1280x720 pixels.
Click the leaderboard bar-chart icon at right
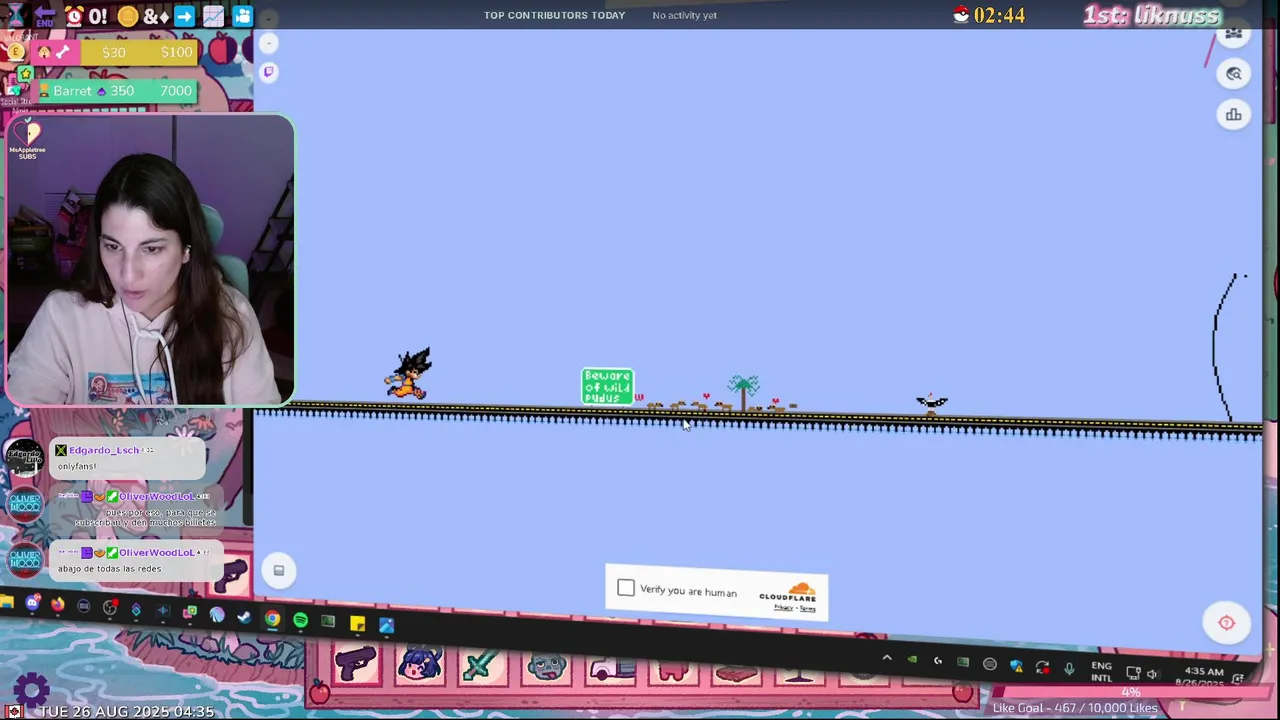click(x=1233, y=115)
